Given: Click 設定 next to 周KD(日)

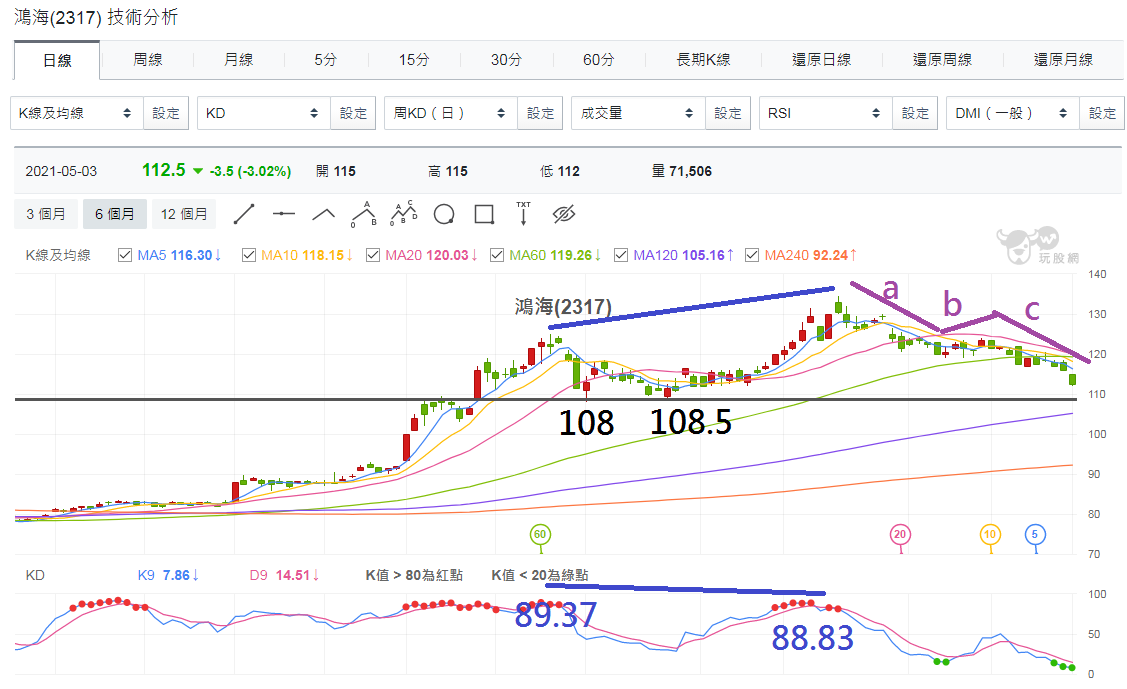Looking at the screenshot, I should [540, 114].
